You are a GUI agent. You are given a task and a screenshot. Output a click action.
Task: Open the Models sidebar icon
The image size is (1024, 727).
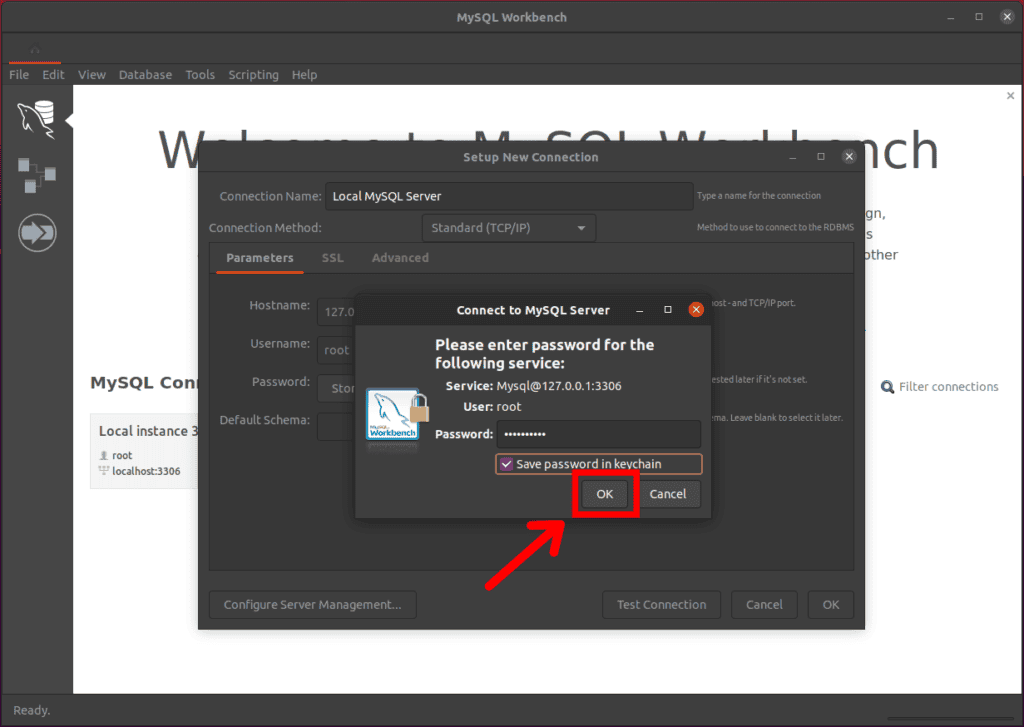[37, 175]
